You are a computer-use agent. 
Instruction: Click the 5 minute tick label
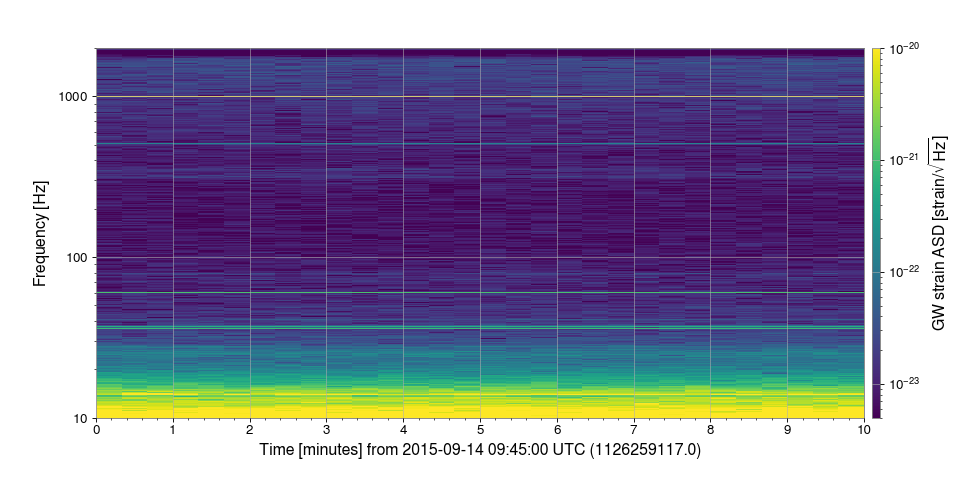coord(481,430)
